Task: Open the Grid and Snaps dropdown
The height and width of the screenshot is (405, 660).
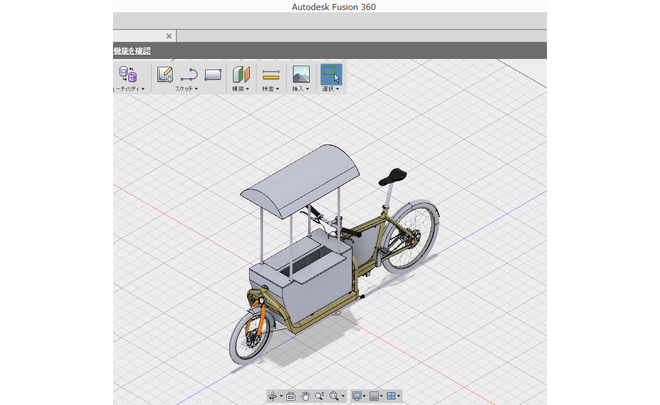Action: click(x=376, y=397)
